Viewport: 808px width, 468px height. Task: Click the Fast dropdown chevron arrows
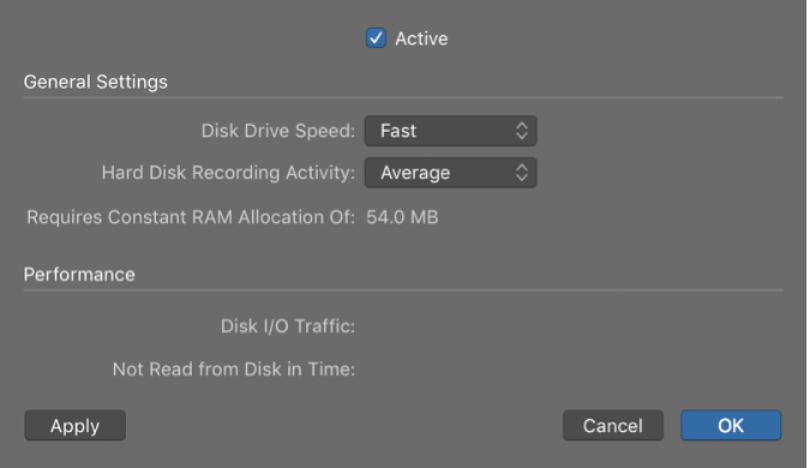[x=521, y=131]
